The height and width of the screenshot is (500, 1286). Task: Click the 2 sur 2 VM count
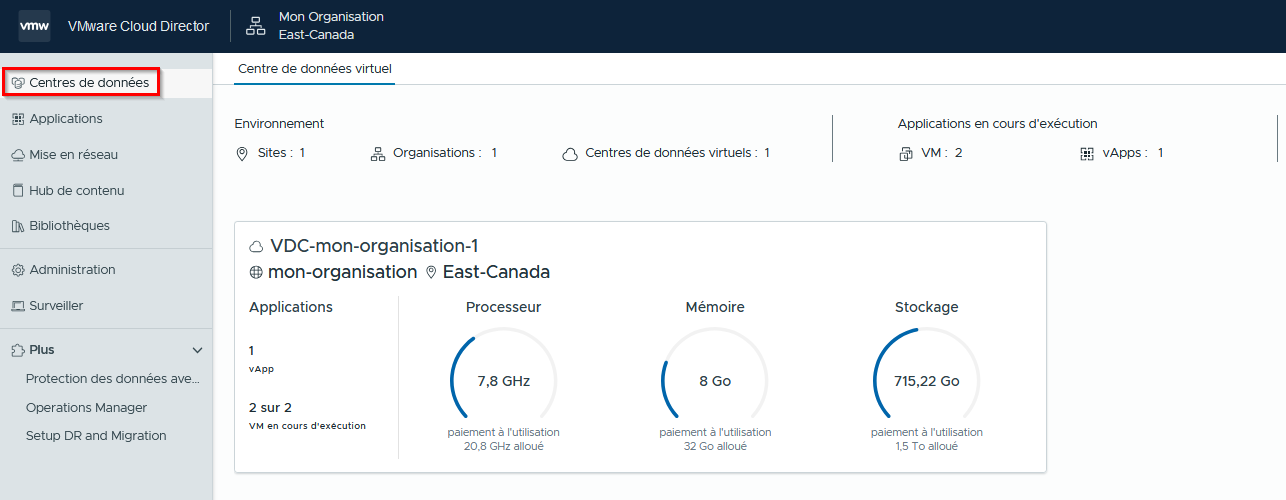[270, 408]
